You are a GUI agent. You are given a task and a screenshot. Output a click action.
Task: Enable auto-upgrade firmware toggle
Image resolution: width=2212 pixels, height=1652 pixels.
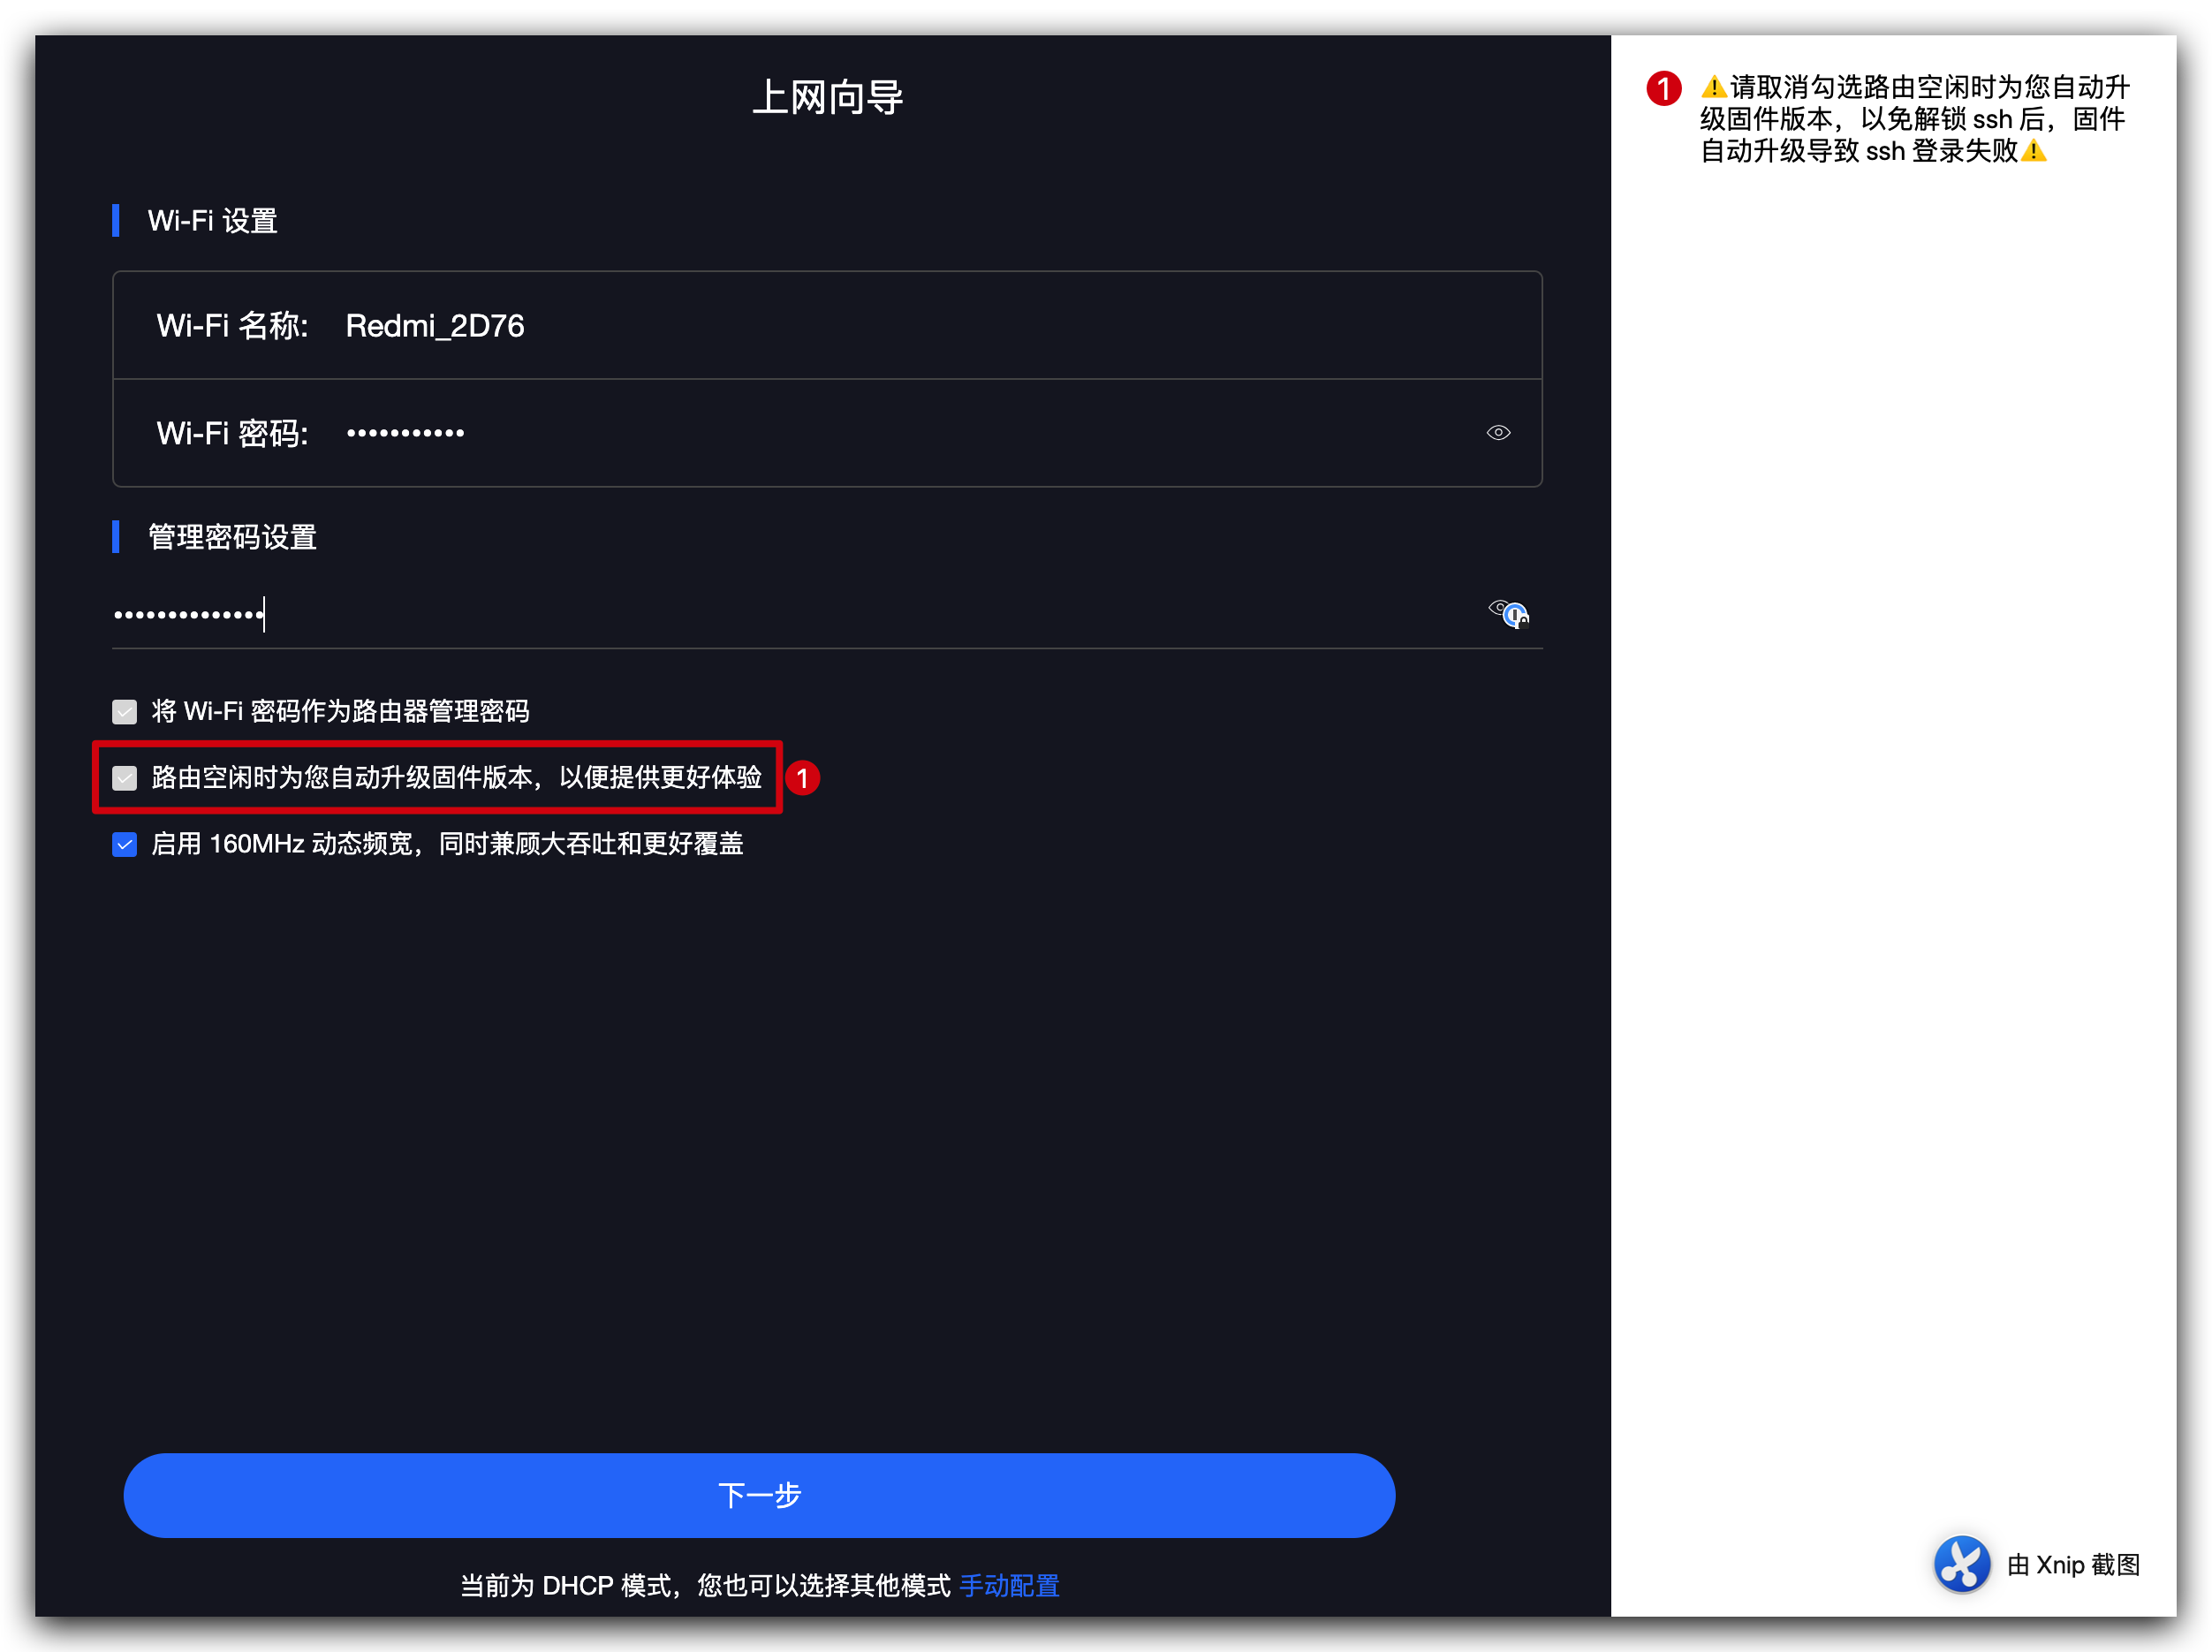[x=130, y=777]
